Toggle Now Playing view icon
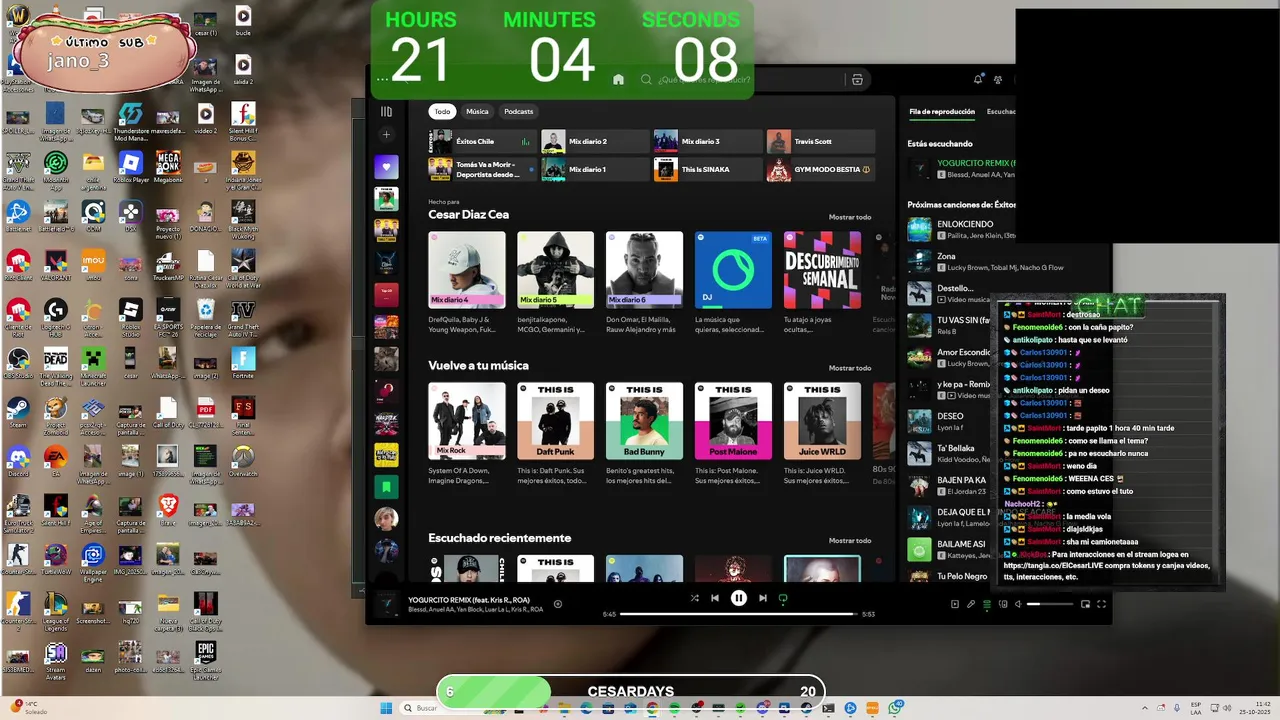Image resolution: width=1280 pixels, height=720 pixels. coord(954,604)
